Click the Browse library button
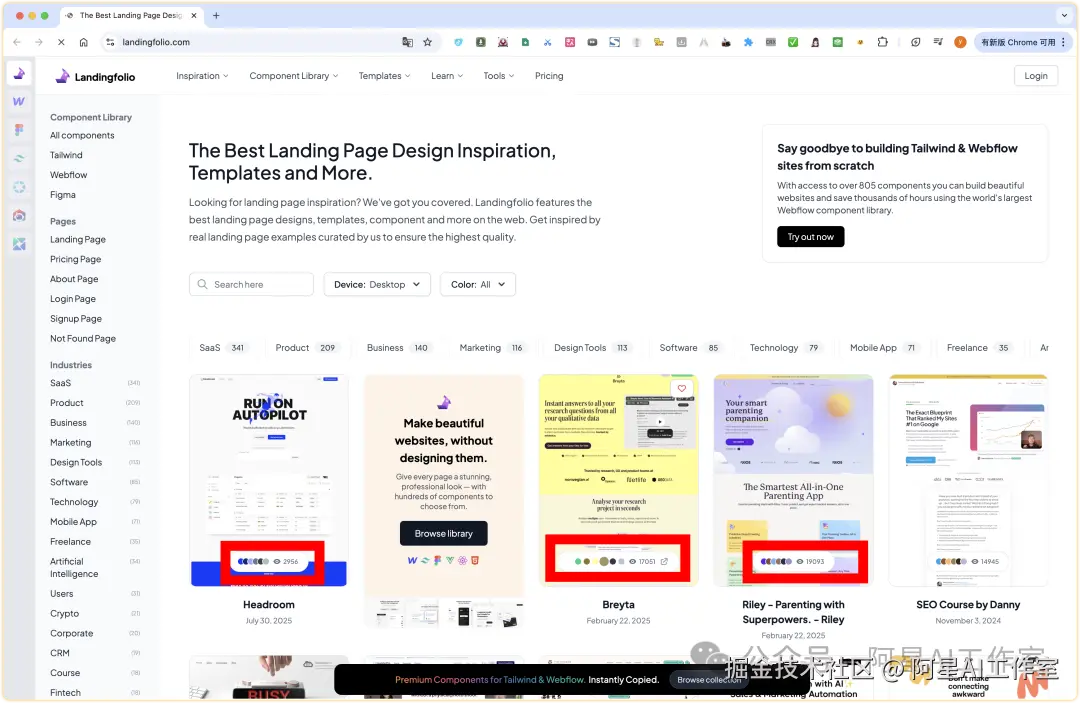The width and height of the screenshot is (1080, 703). 444,534
